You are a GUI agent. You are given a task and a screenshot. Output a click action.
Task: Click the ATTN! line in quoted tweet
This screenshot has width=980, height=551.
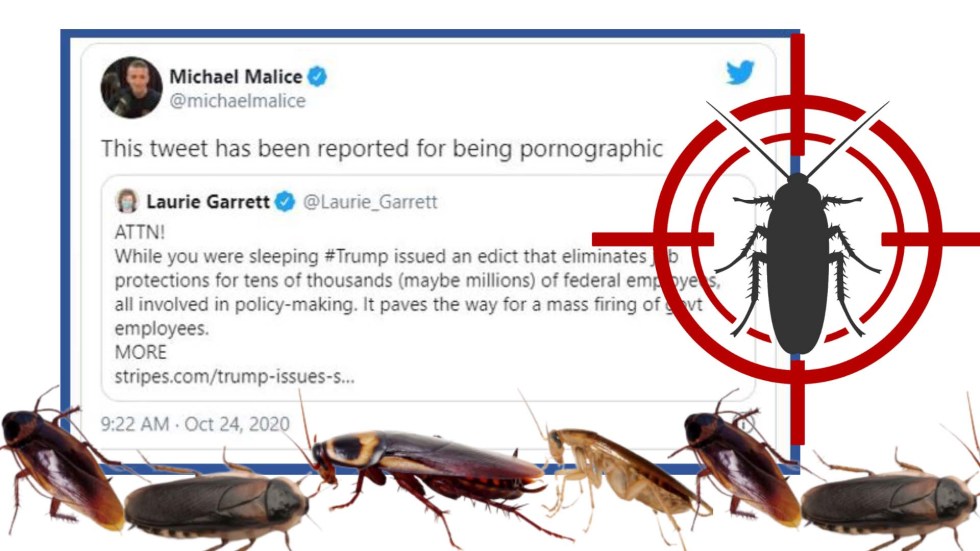(x=139, y=232)
